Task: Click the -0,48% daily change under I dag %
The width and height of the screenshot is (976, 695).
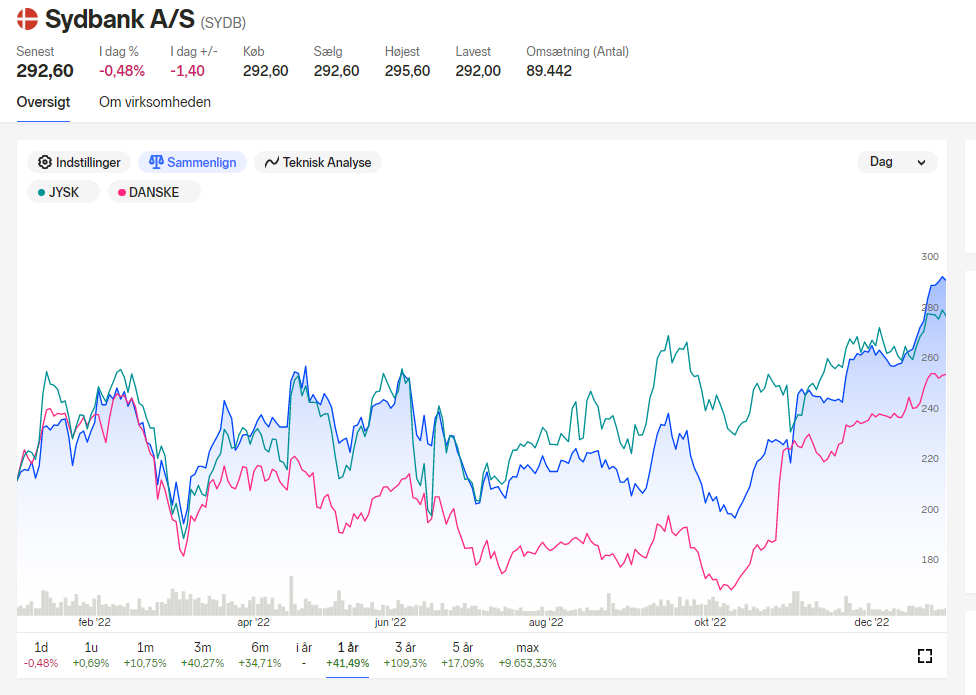Action: (x=122, y=71)
